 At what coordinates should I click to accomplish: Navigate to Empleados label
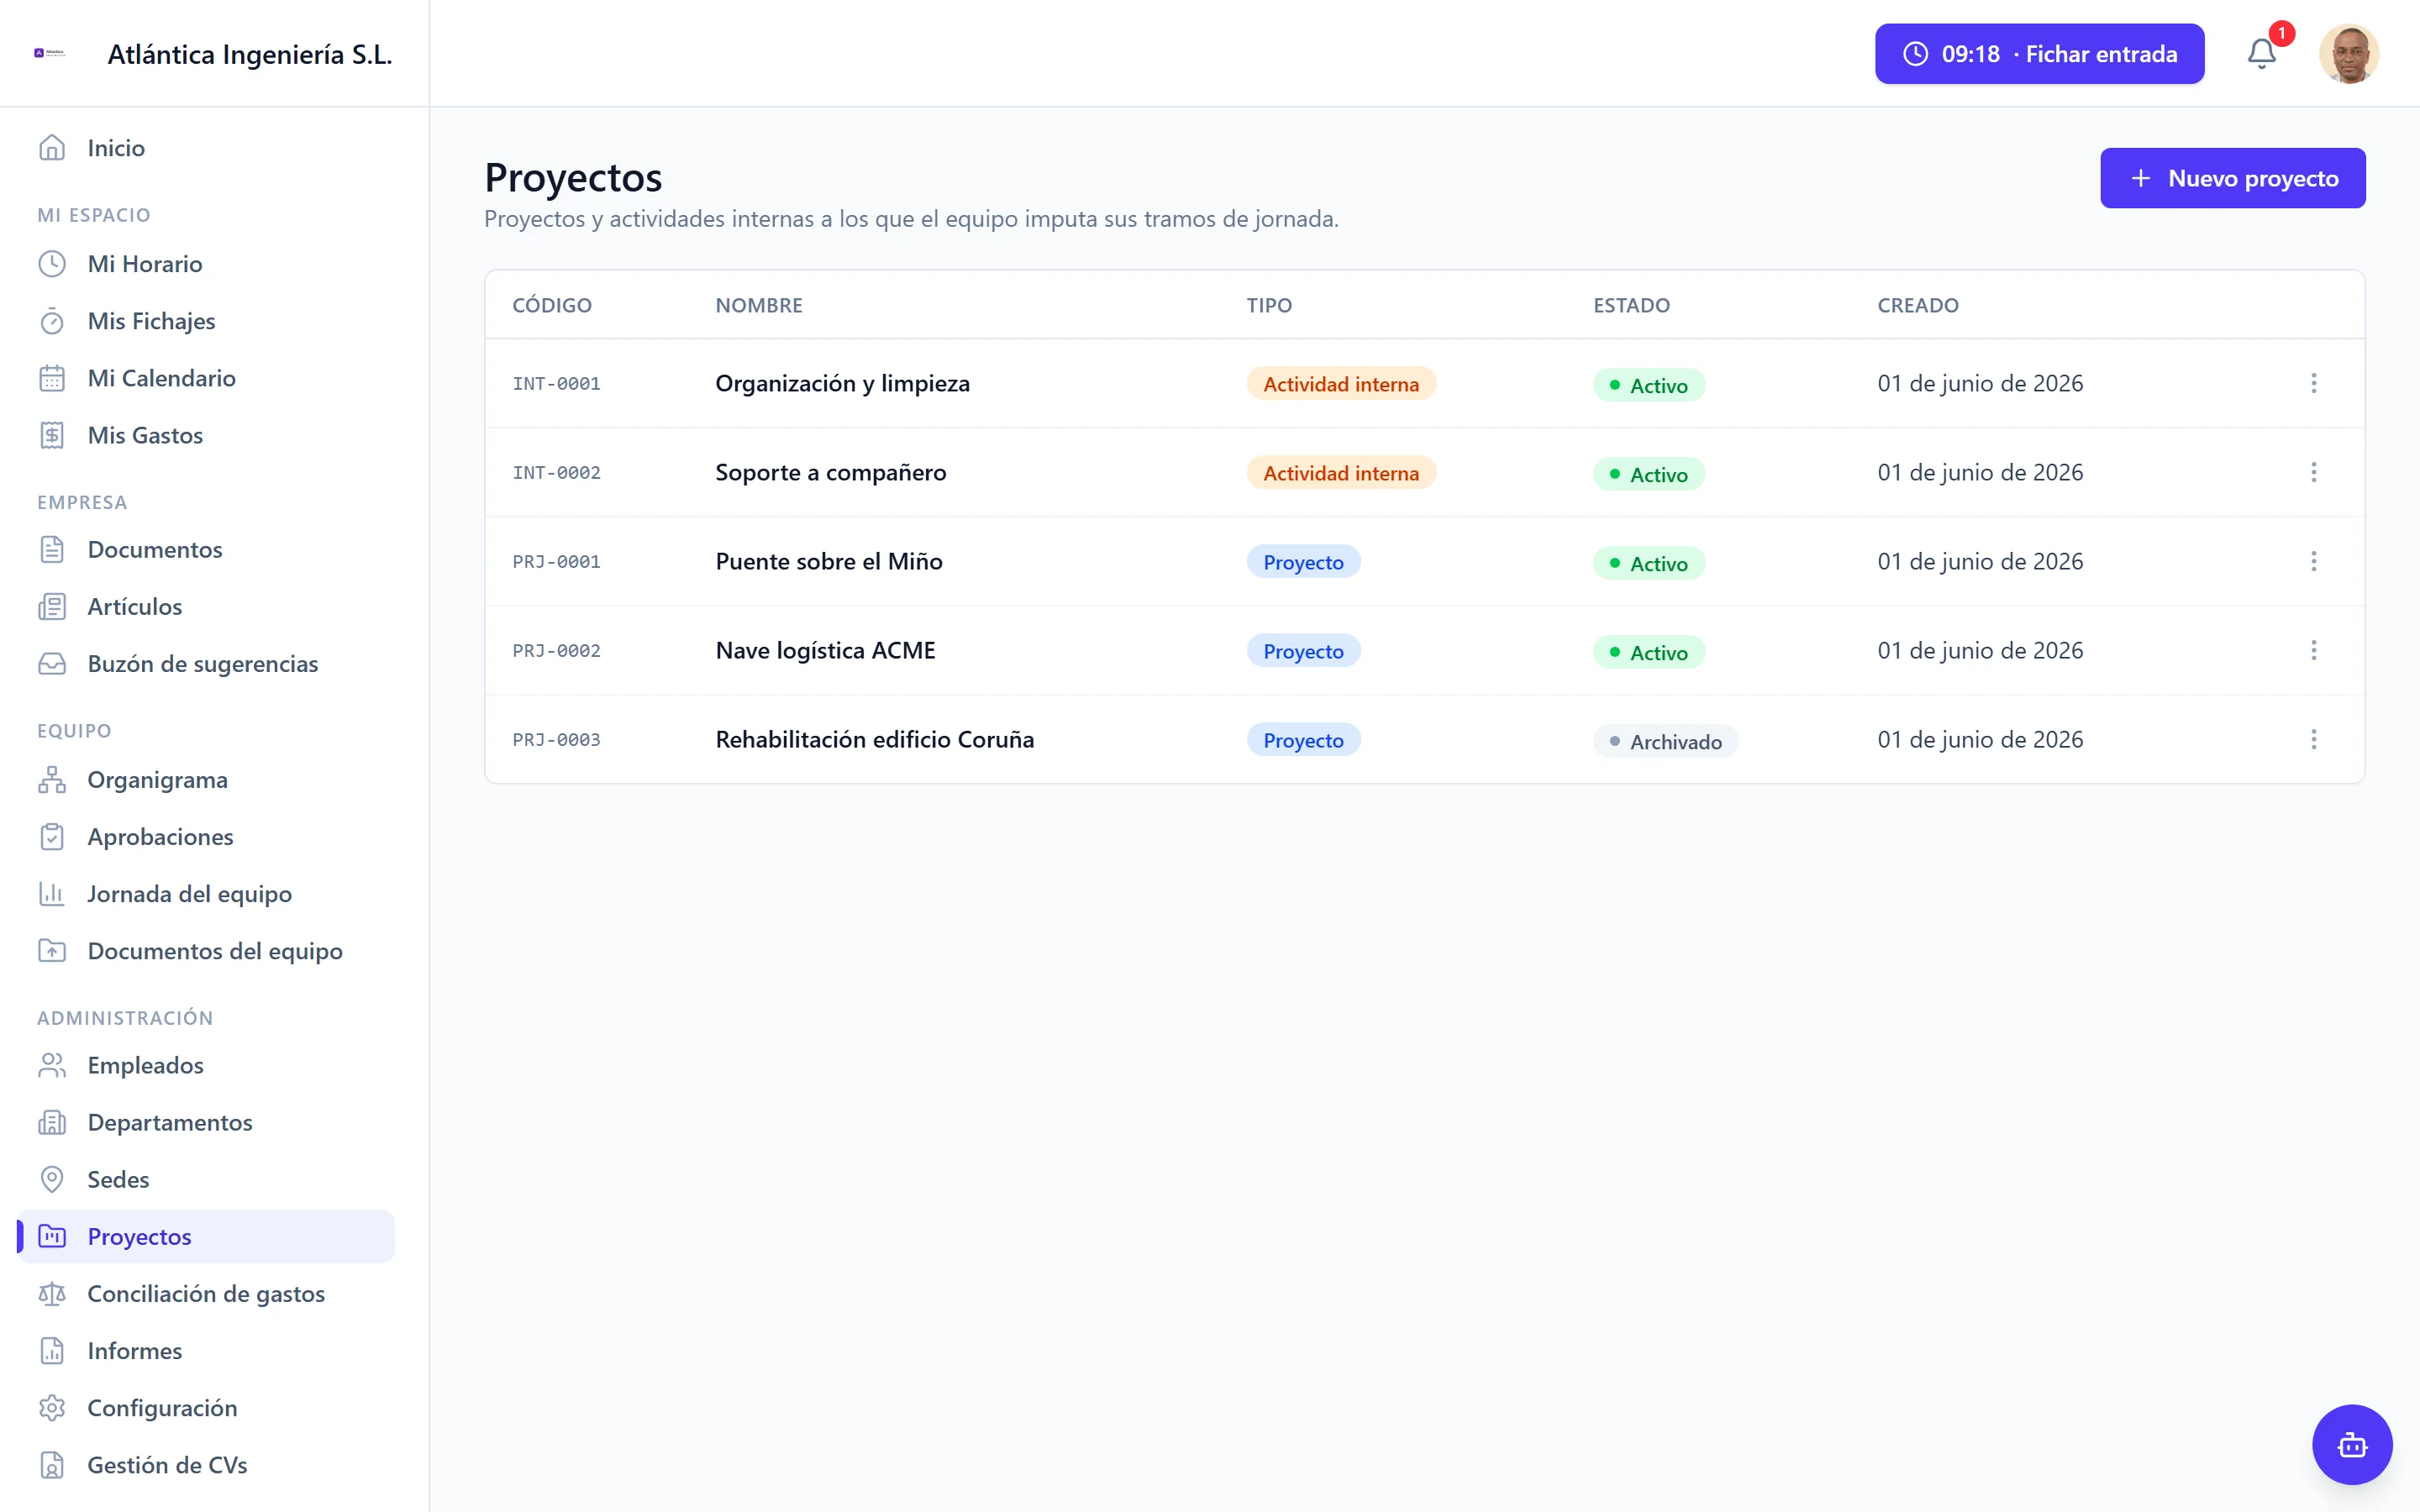pyautogui.click(x=145, y=1065)
